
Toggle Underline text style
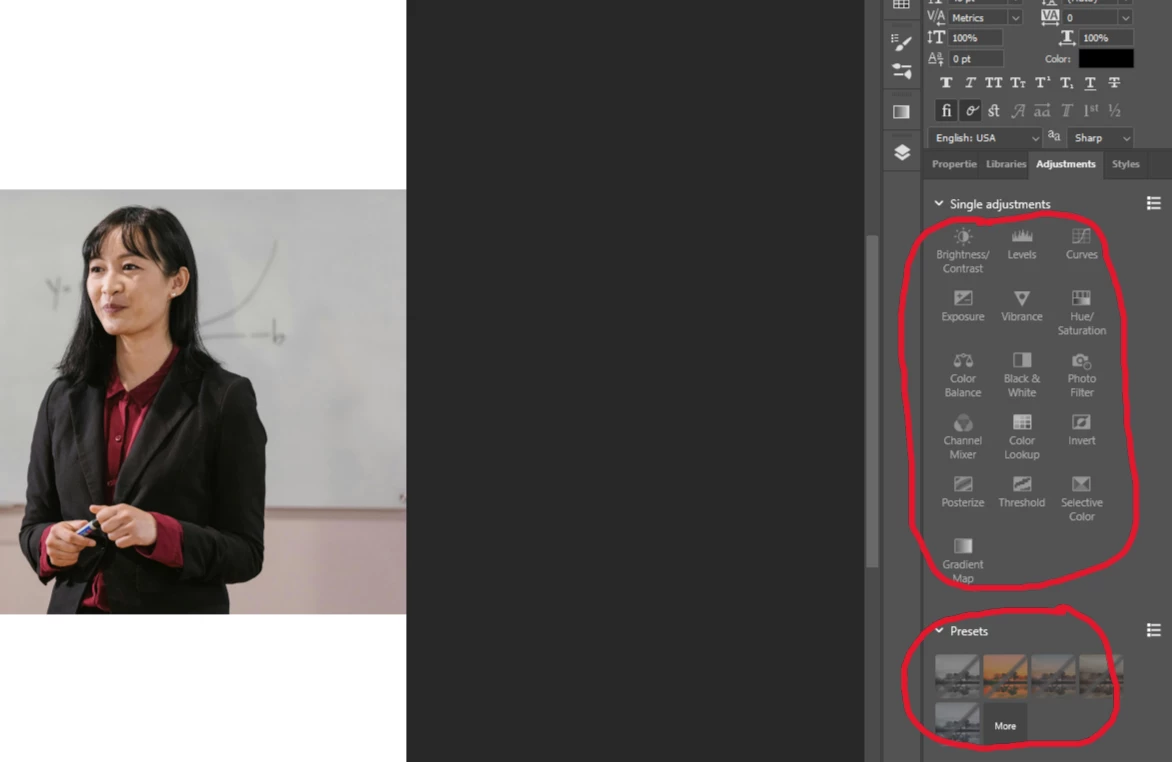(1091, 83)
